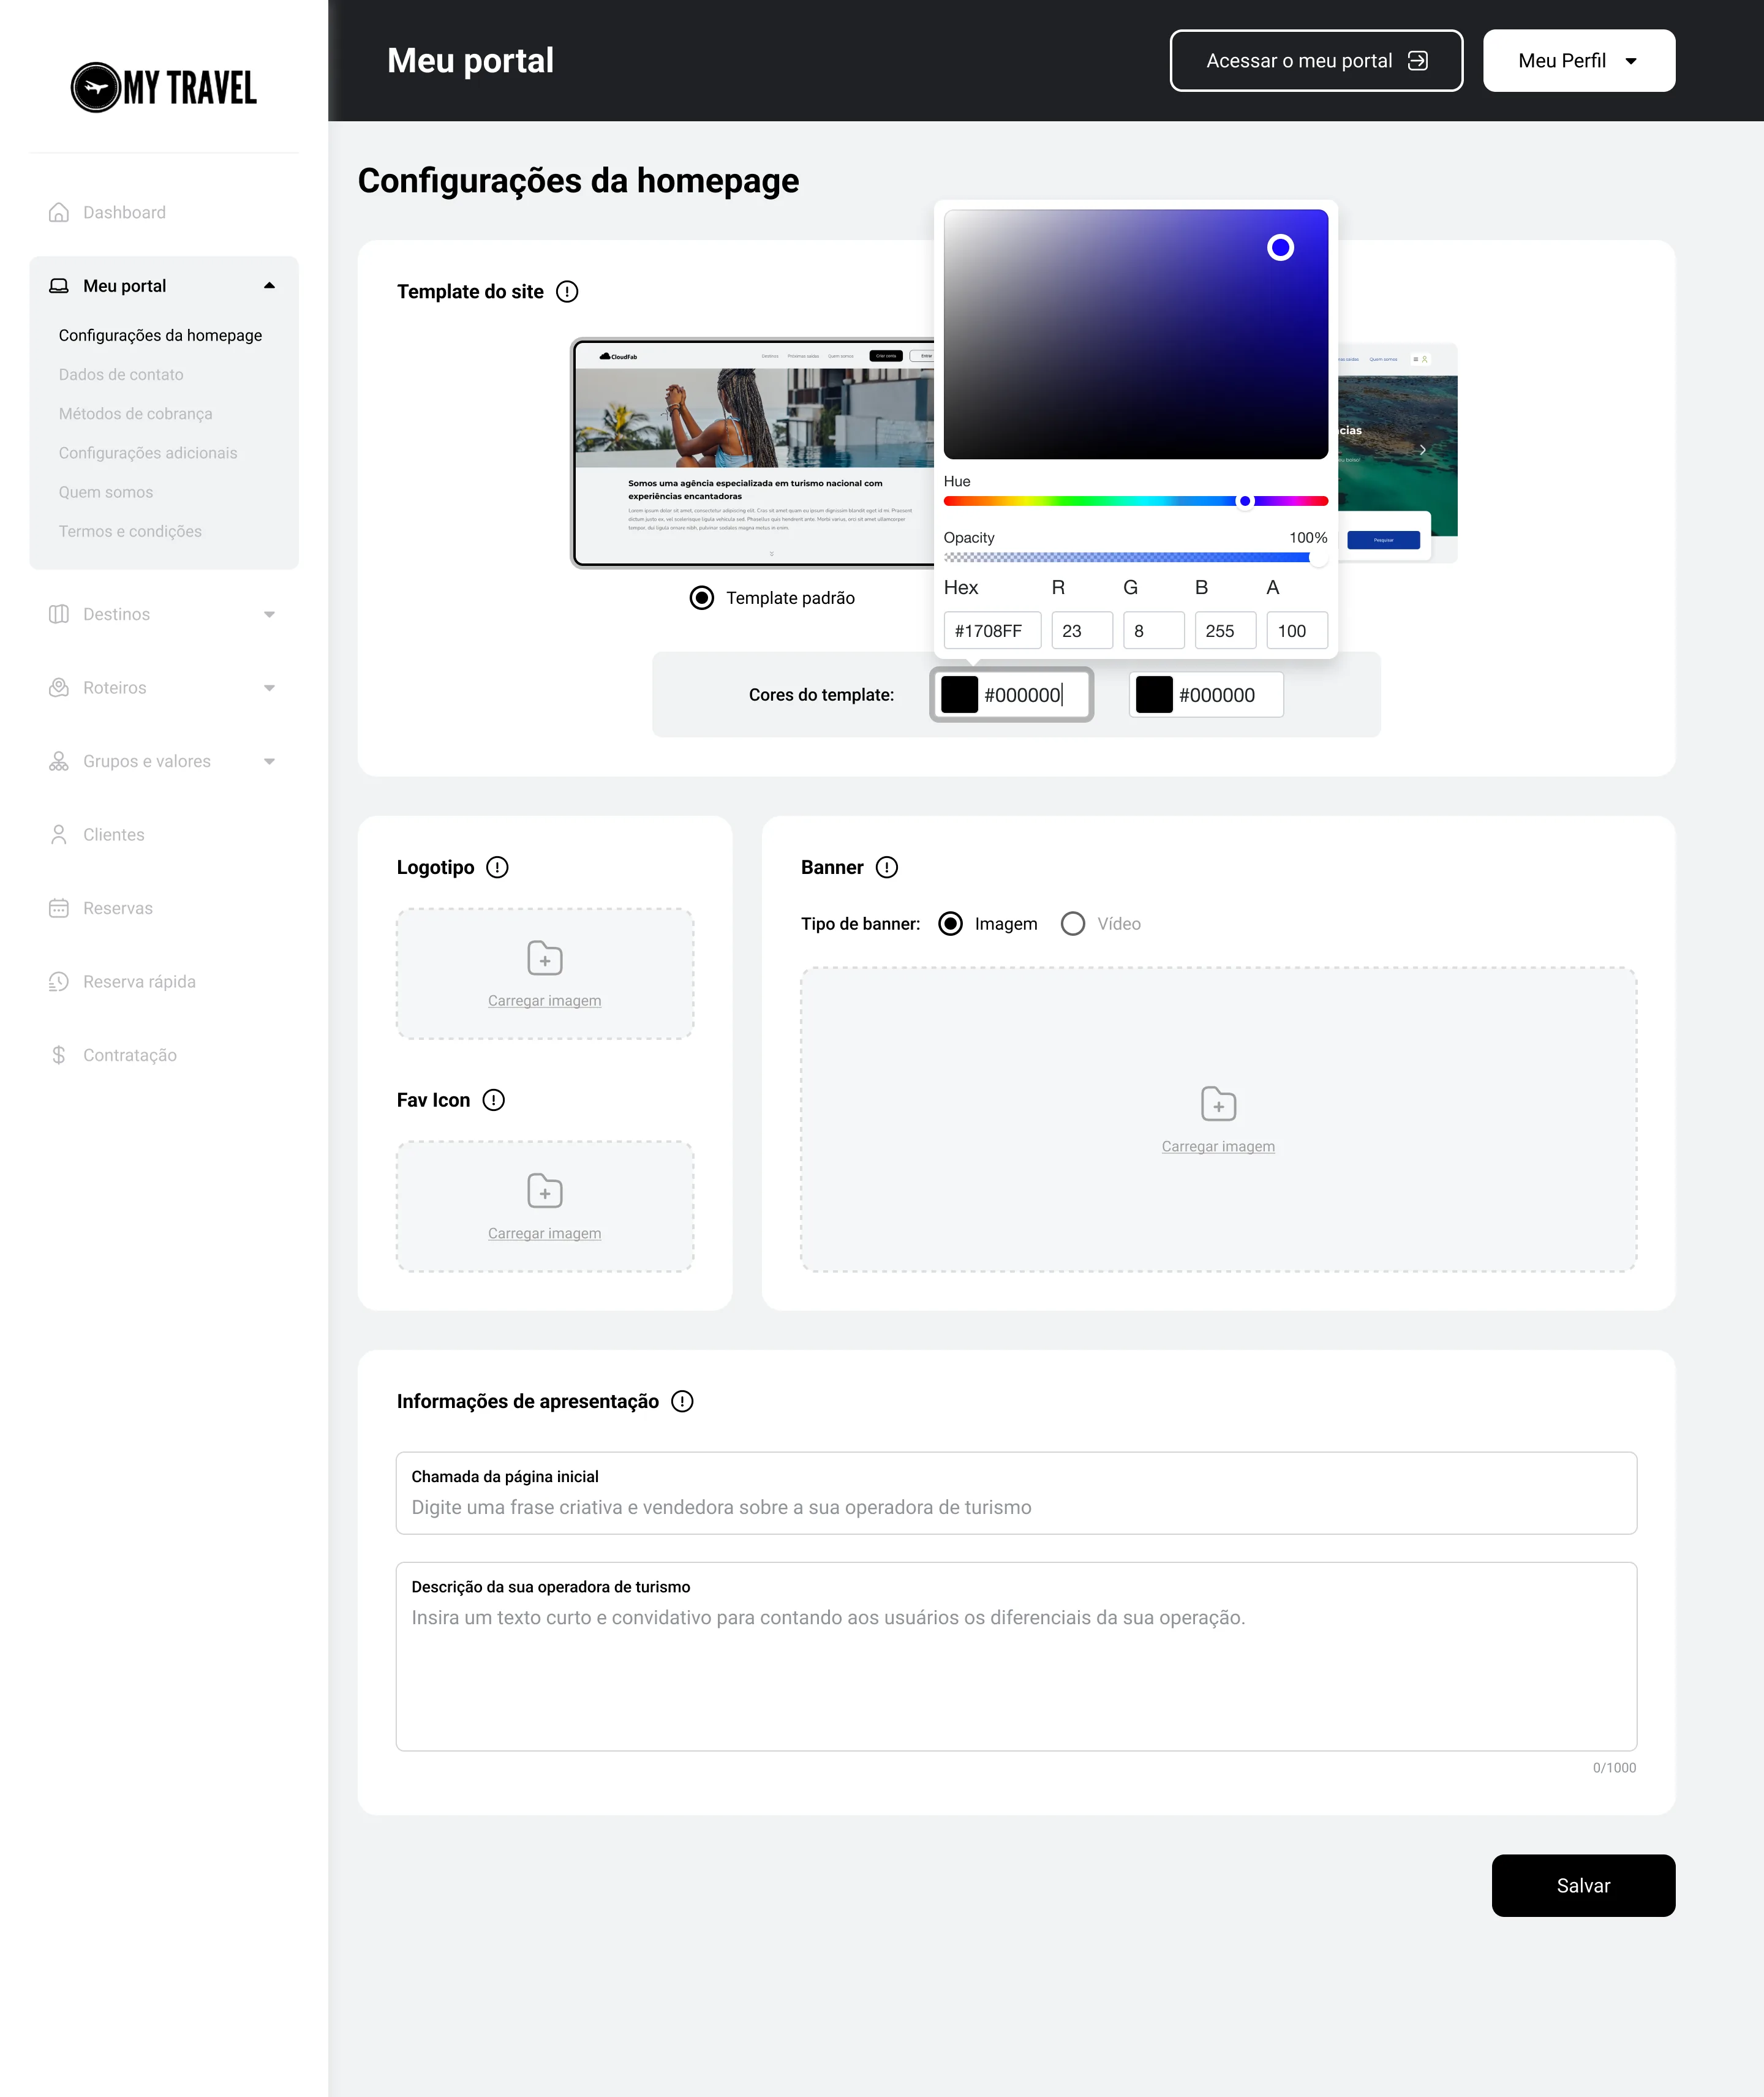1764x2097 pixels.
Task: Click the Logotipo upload folder icon
Action: (545, 958)
